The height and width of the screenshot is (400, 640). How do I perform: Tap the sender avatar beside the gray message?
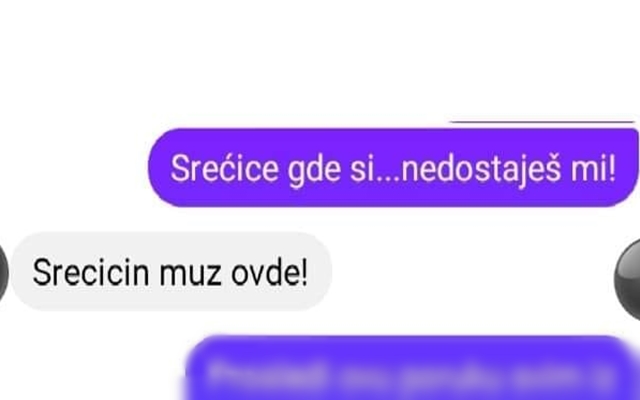point(4,271)
